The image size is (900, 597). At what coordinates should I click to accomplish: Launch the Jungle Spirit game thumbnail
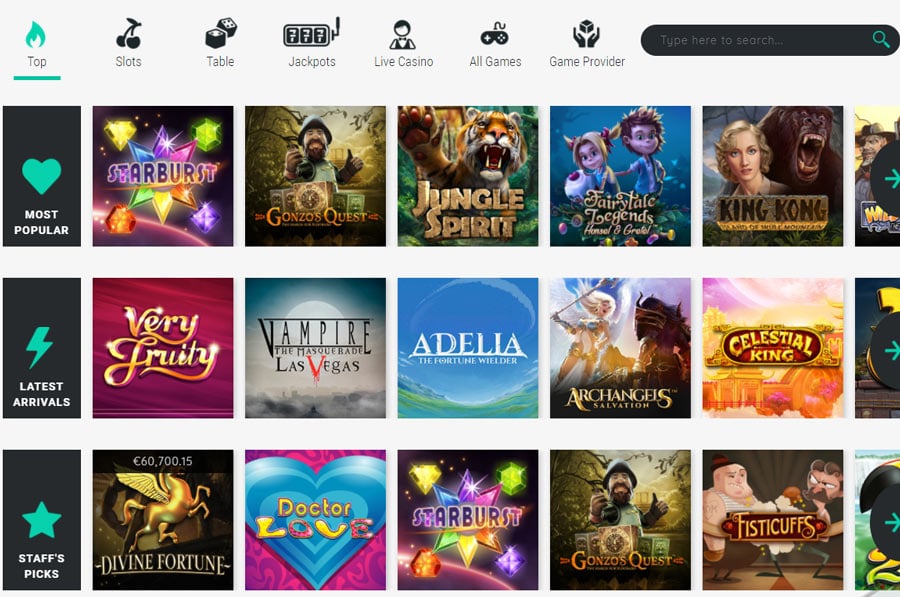coord(468,176)
